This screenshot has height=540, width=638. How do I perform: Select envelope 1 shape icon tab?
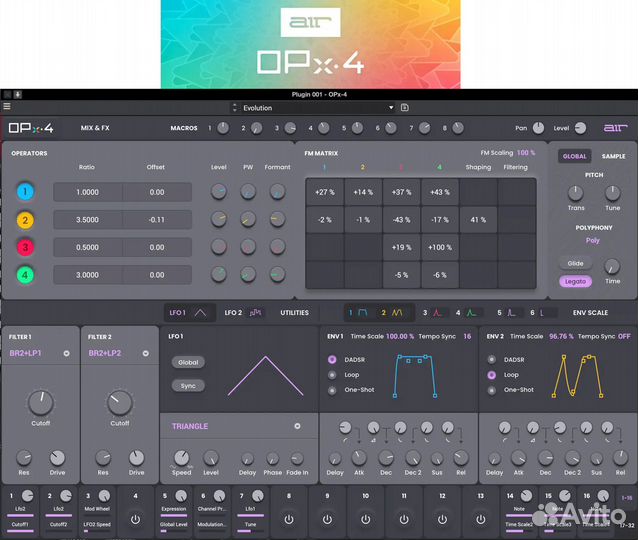click(358, 313)
